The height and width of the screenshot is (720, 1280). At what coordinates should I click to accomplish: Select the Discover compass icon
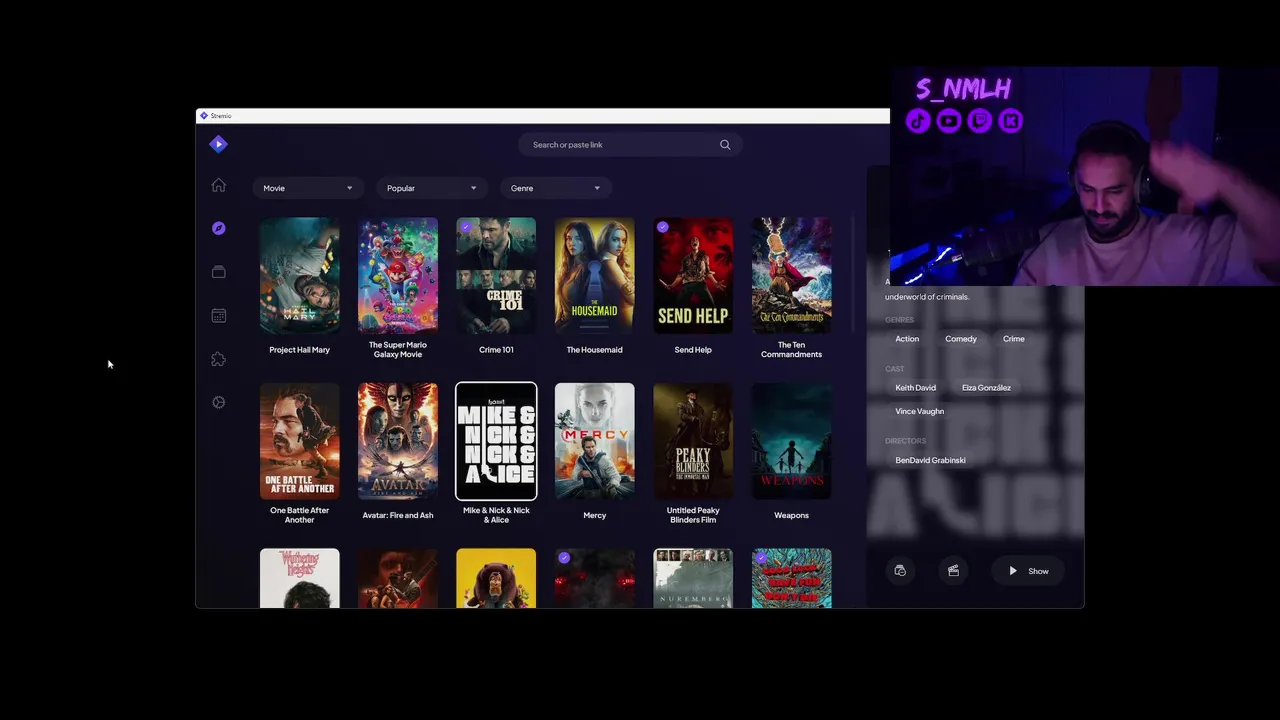pos(218,228)
